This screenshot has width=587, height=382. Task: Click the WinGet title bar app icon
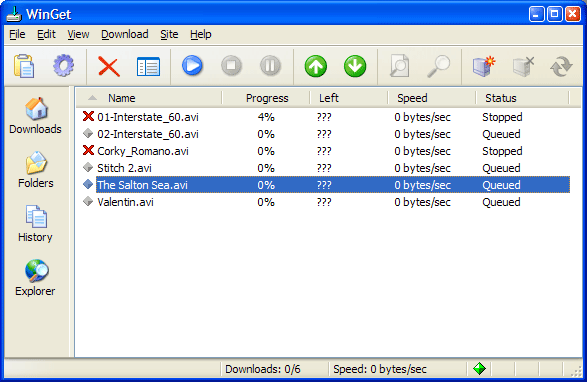coord(14,14)
